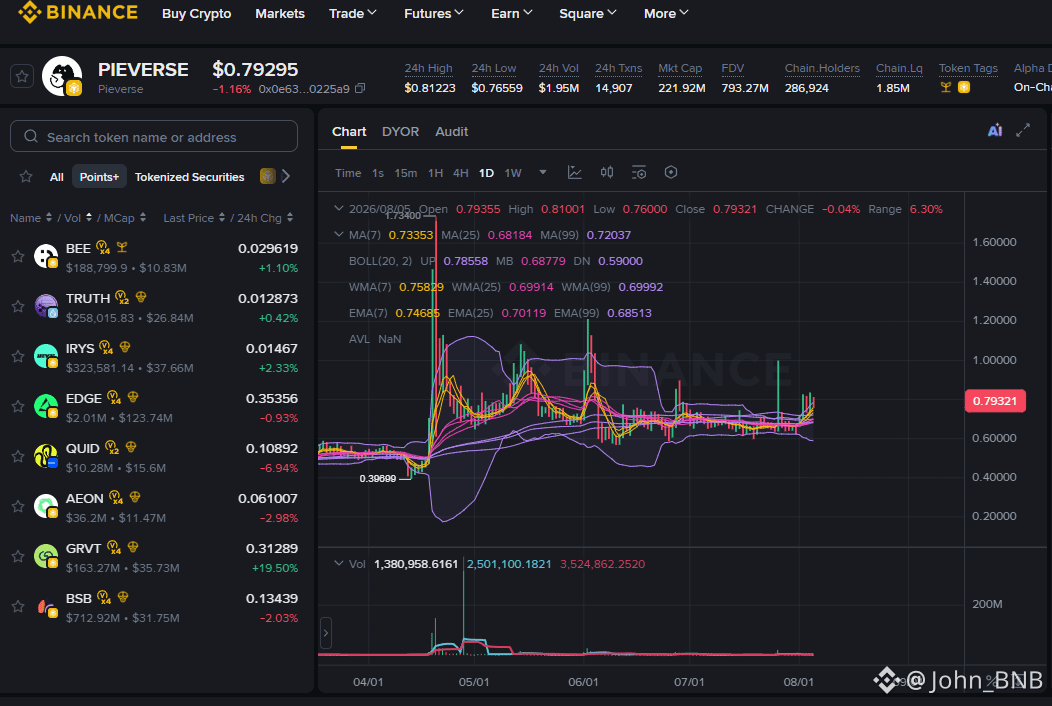Expand the collapsed side panel arrow

[x=326, y=633]
